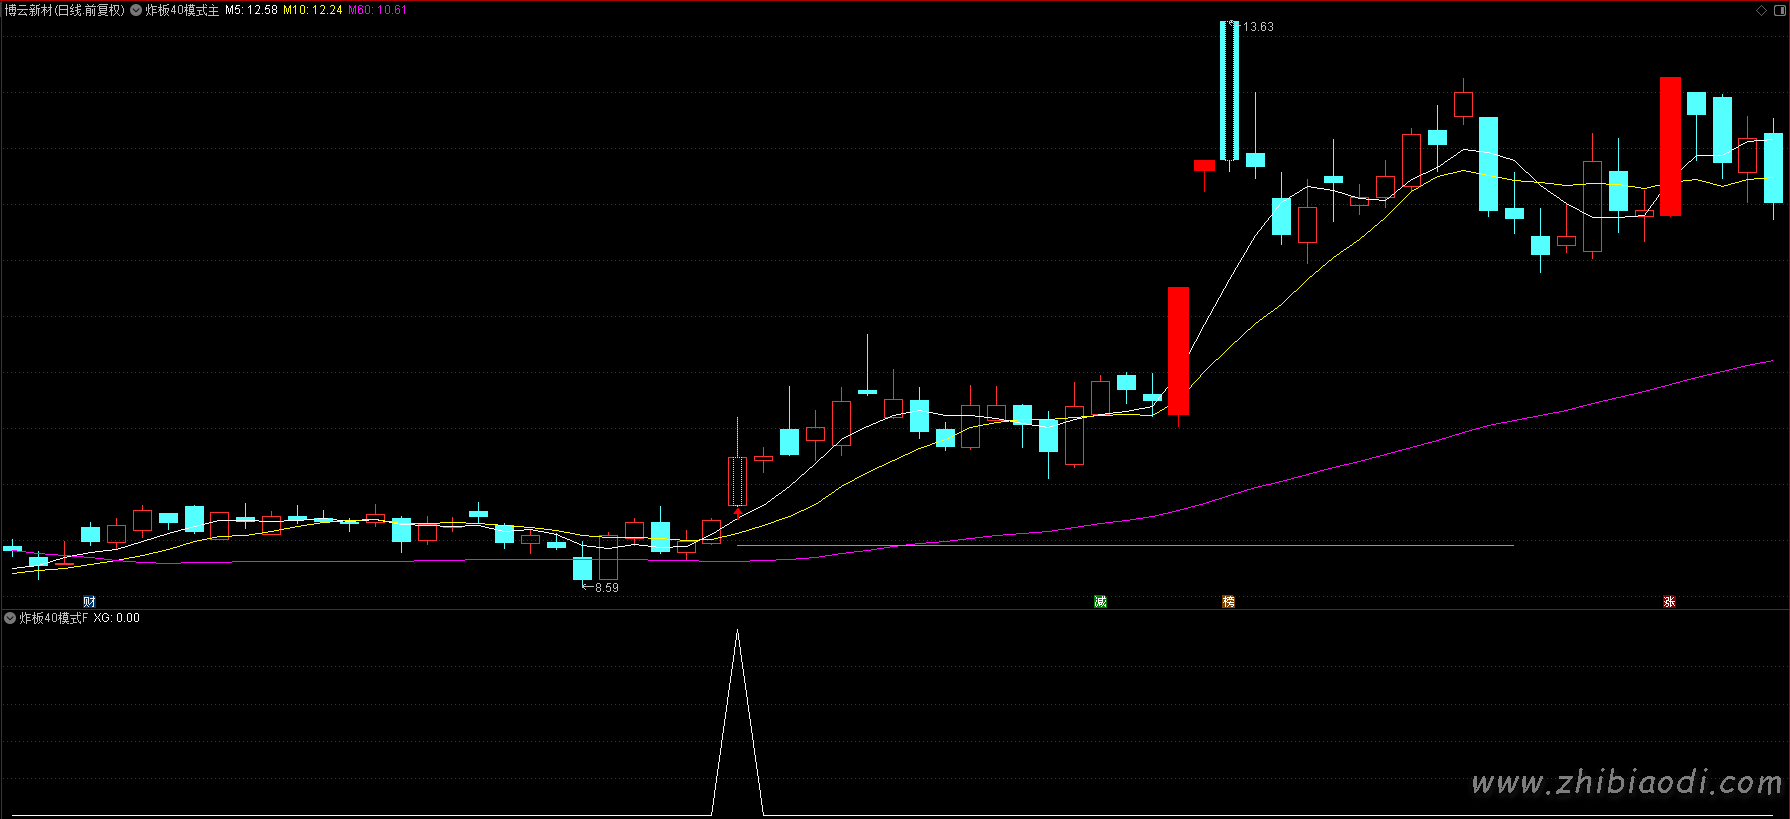Click the 8.59 low price label
Image resolution: width=1790 pixels, height=819 pixels.
(606, 588)
